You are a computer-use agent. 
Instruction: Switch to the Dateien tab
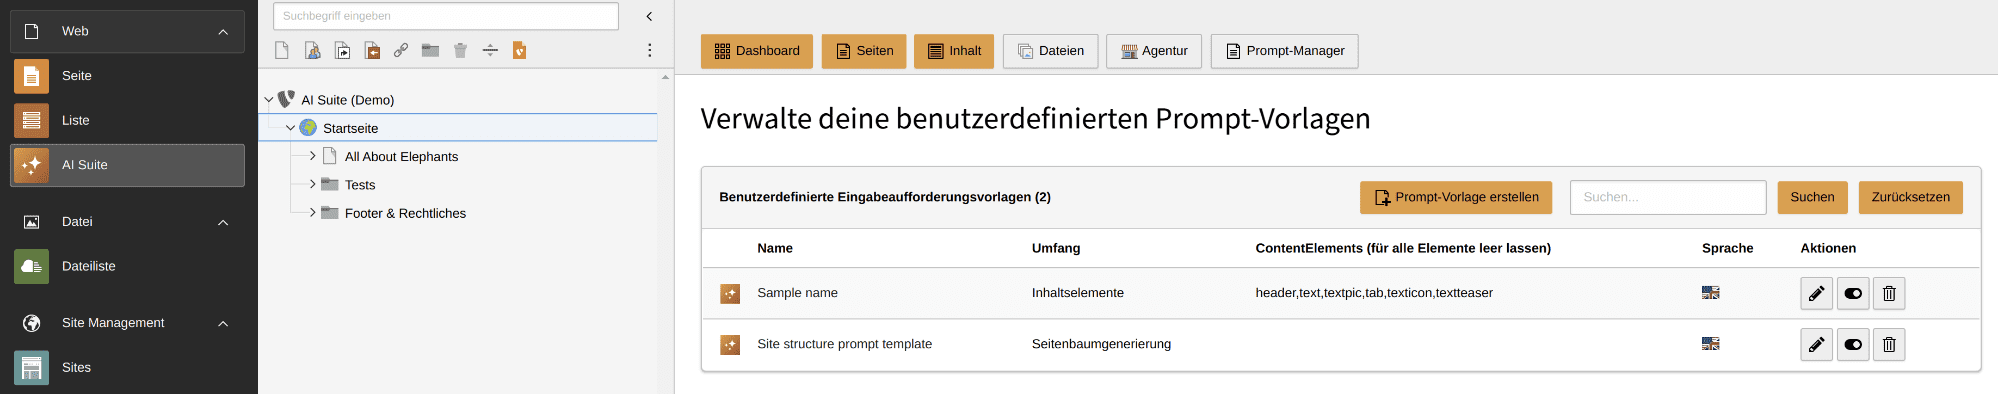1050,51
